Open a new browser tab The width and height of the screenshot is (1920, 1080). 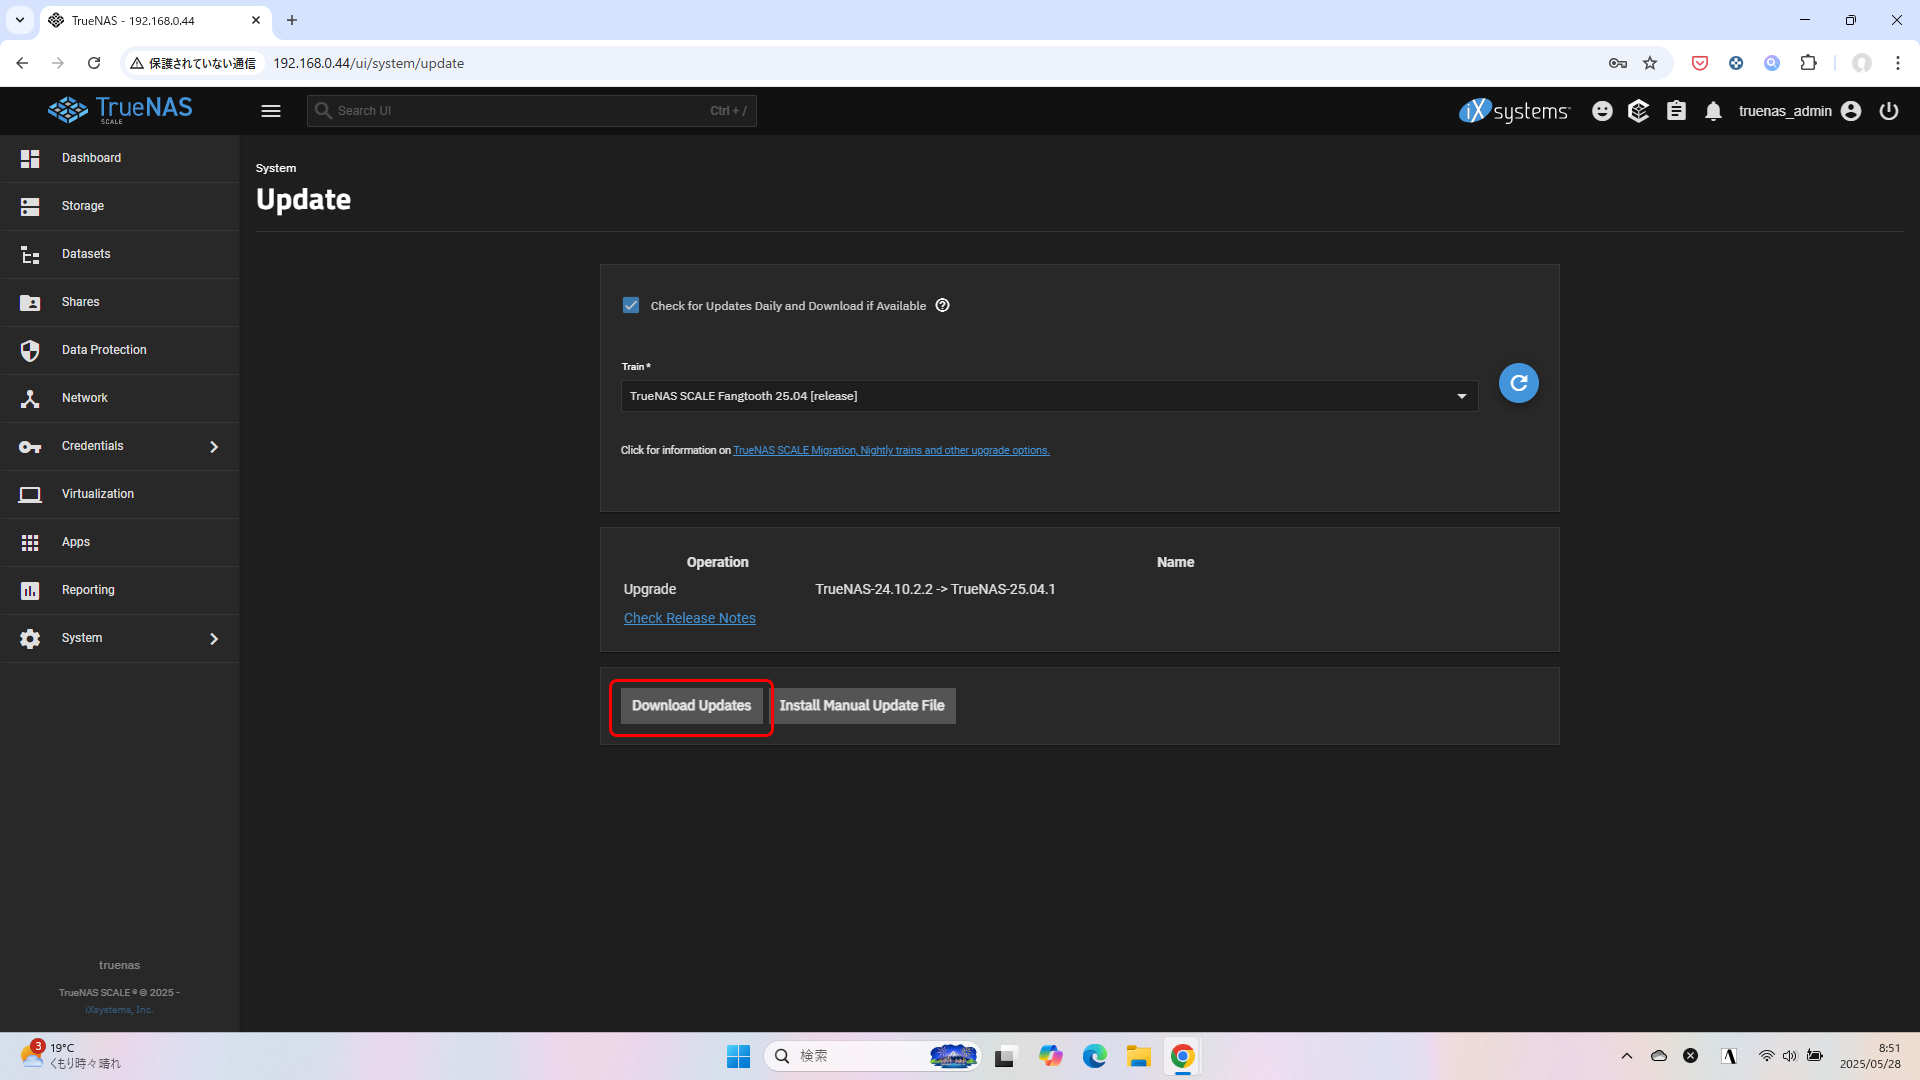click(292, 20)
